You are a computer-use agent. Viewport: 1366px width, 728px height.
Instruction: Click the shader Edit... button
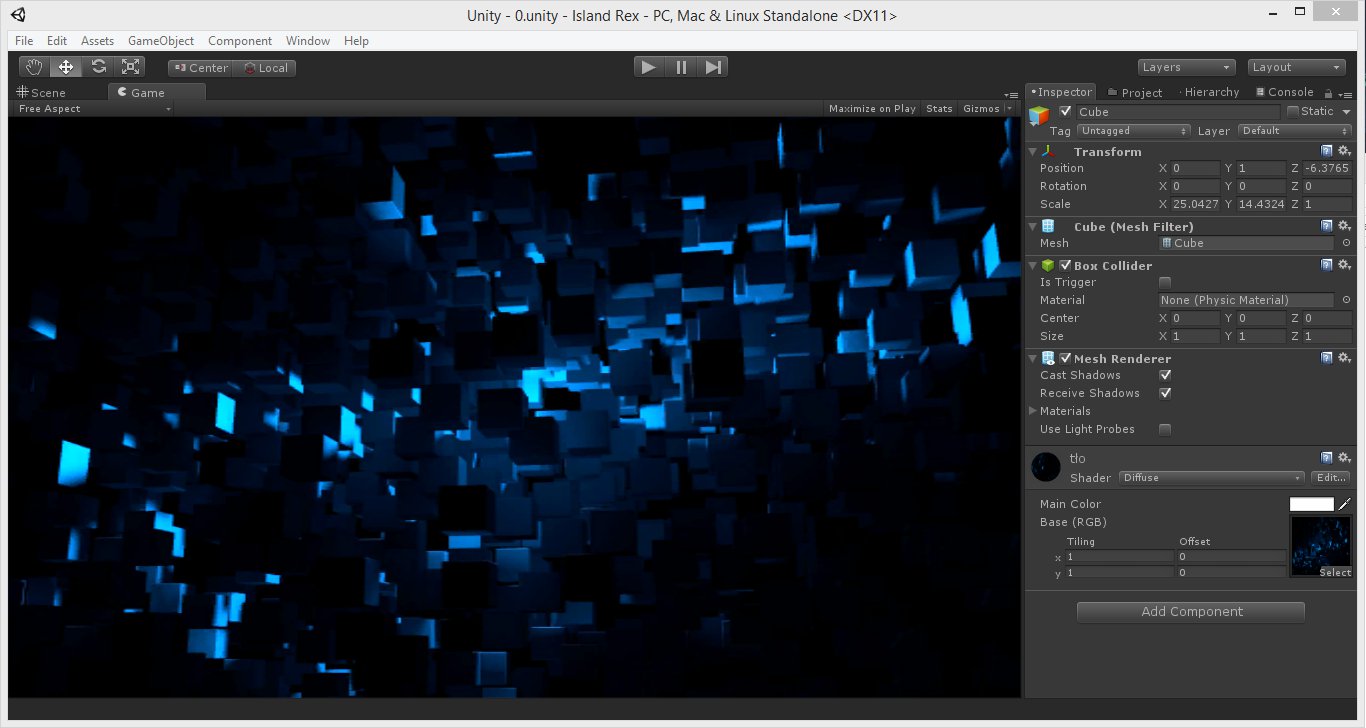click(1331, 478)
